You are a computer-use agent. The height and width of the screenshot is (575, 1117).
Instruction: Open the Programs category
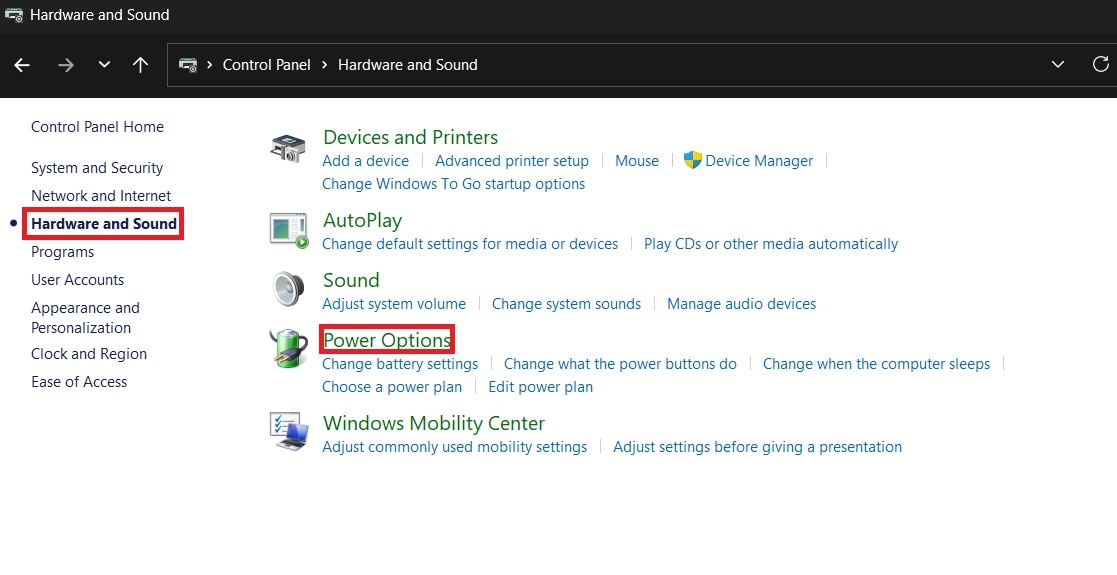[x=63, y=252]
